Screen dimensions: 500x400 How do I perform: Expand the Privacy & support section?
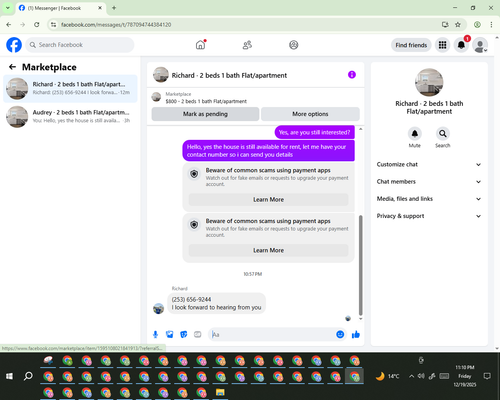pos(429,216)
